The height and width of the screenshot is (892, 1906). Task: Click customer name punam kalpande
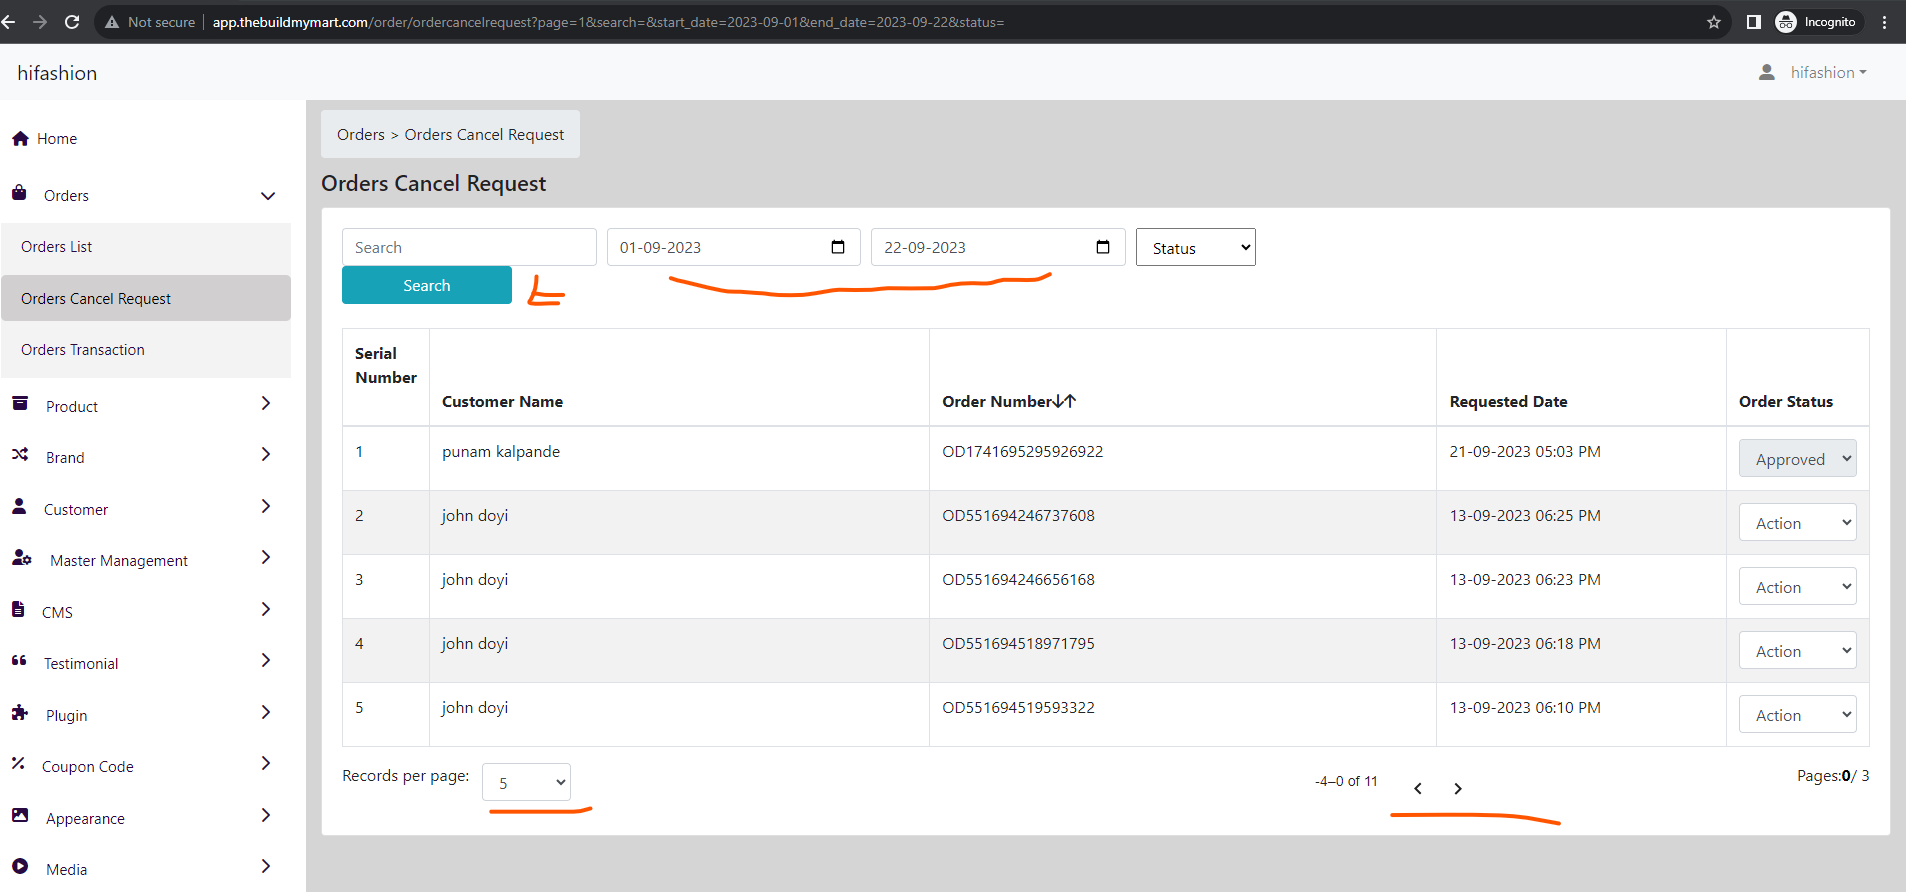click(x=501, y=452)
